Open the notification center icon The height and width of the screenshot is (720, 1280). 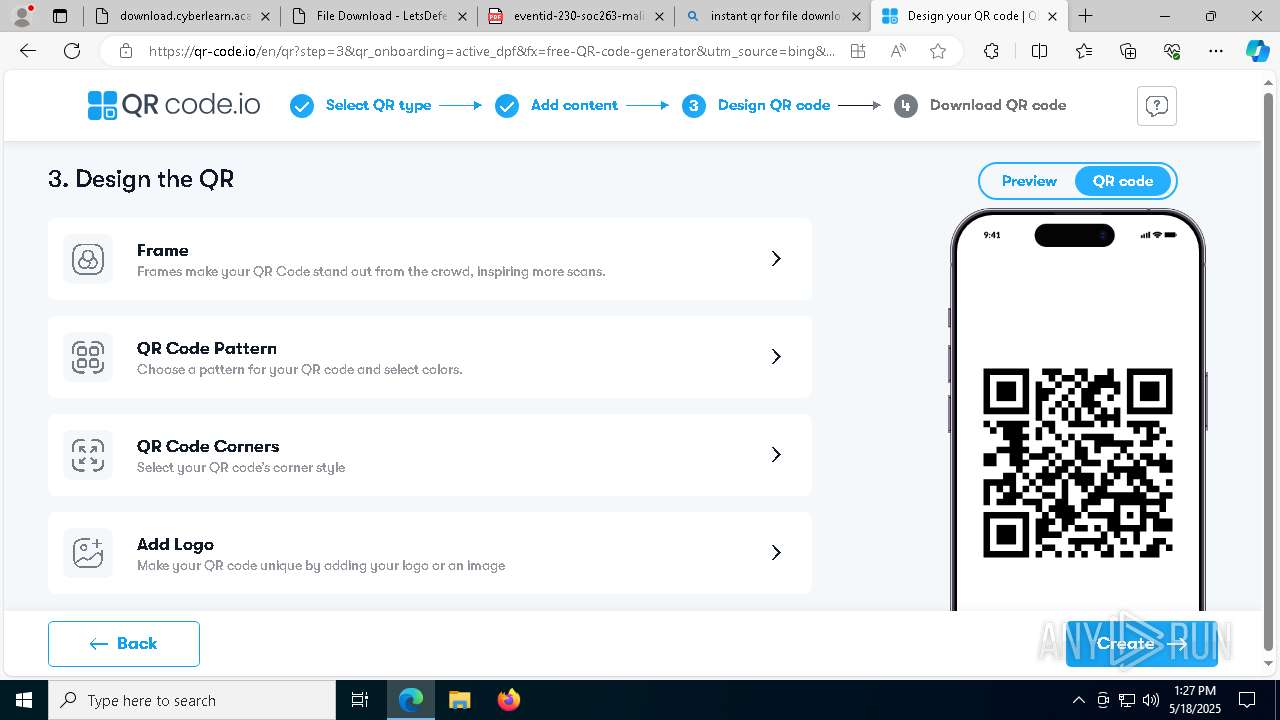tap(1247, 700)
